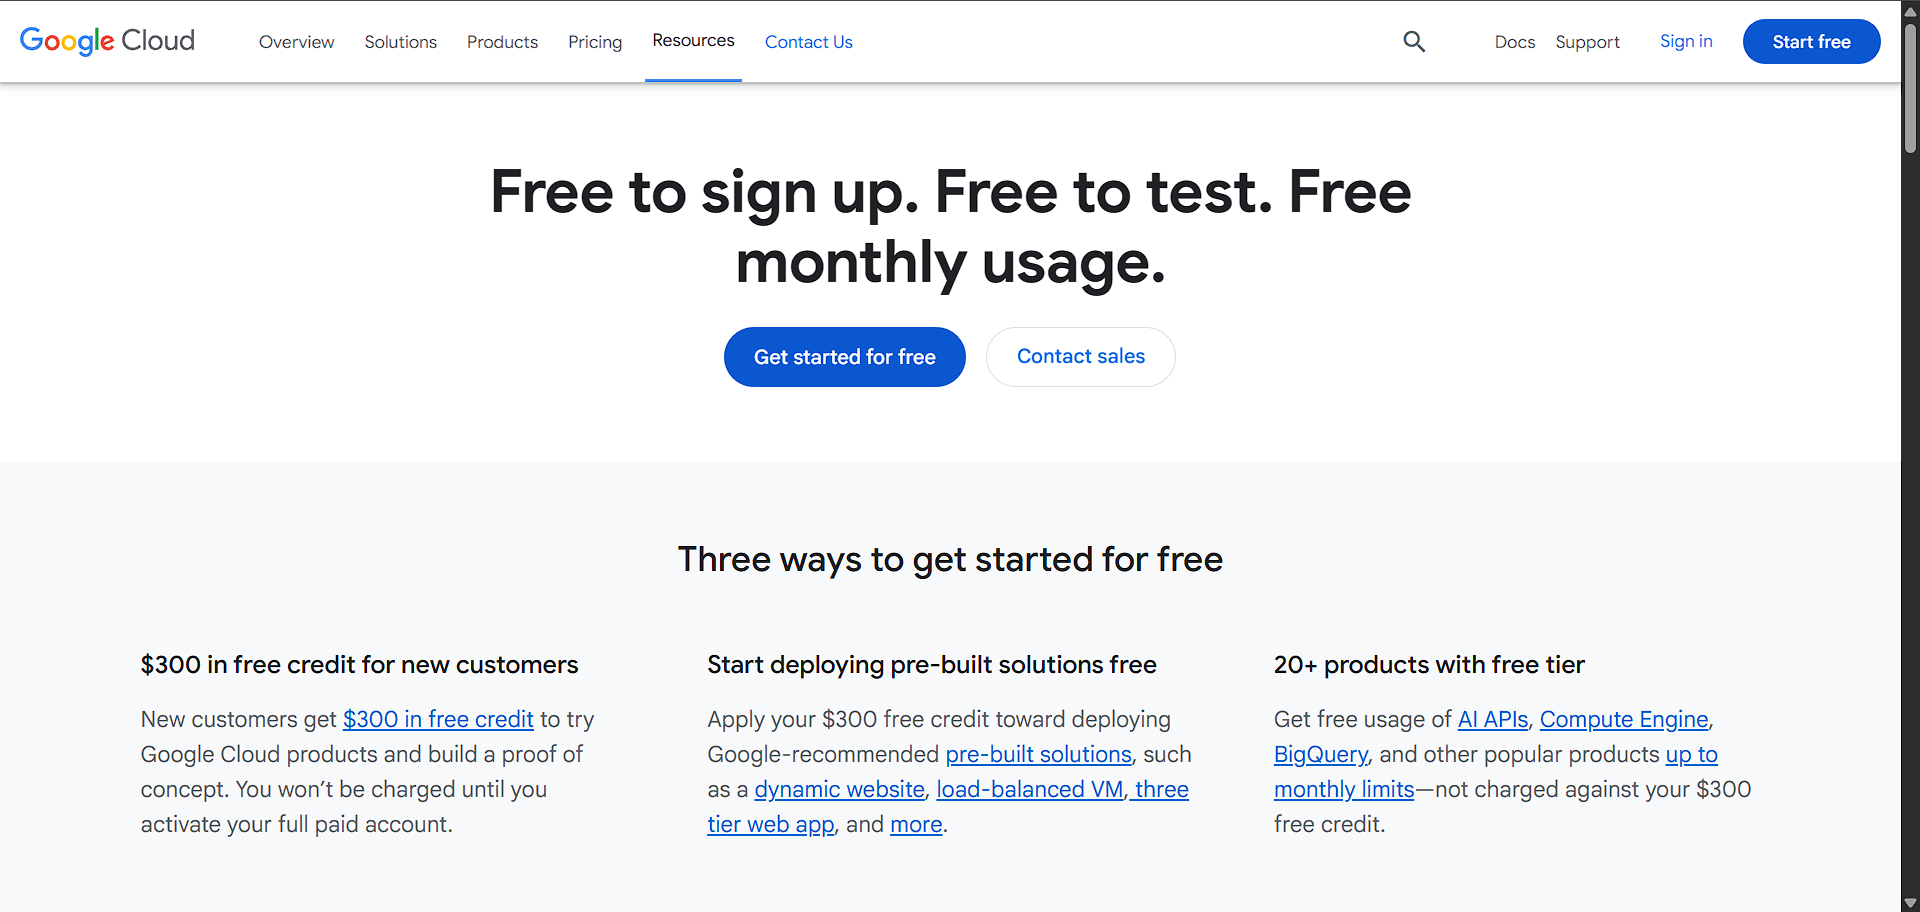Click the search magnifier icon
Viewport: 1920px width, 912px height.
tap(1414, 41)
